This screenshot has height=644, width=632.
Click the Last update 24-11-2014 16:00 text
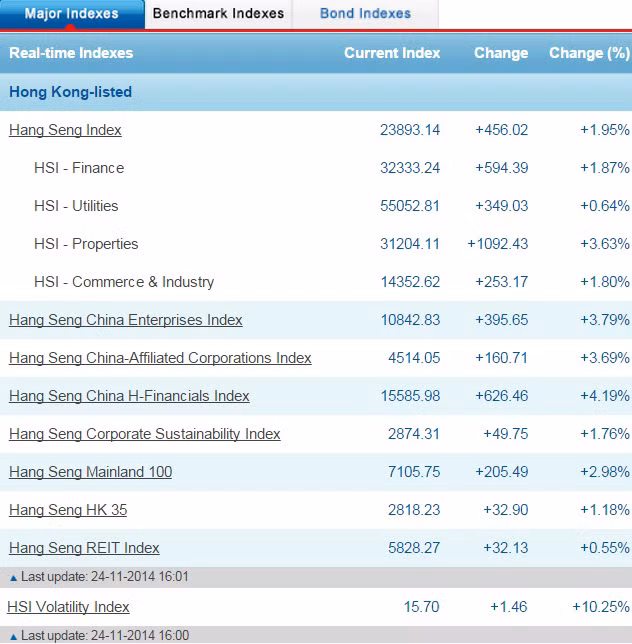coord(105,636)
